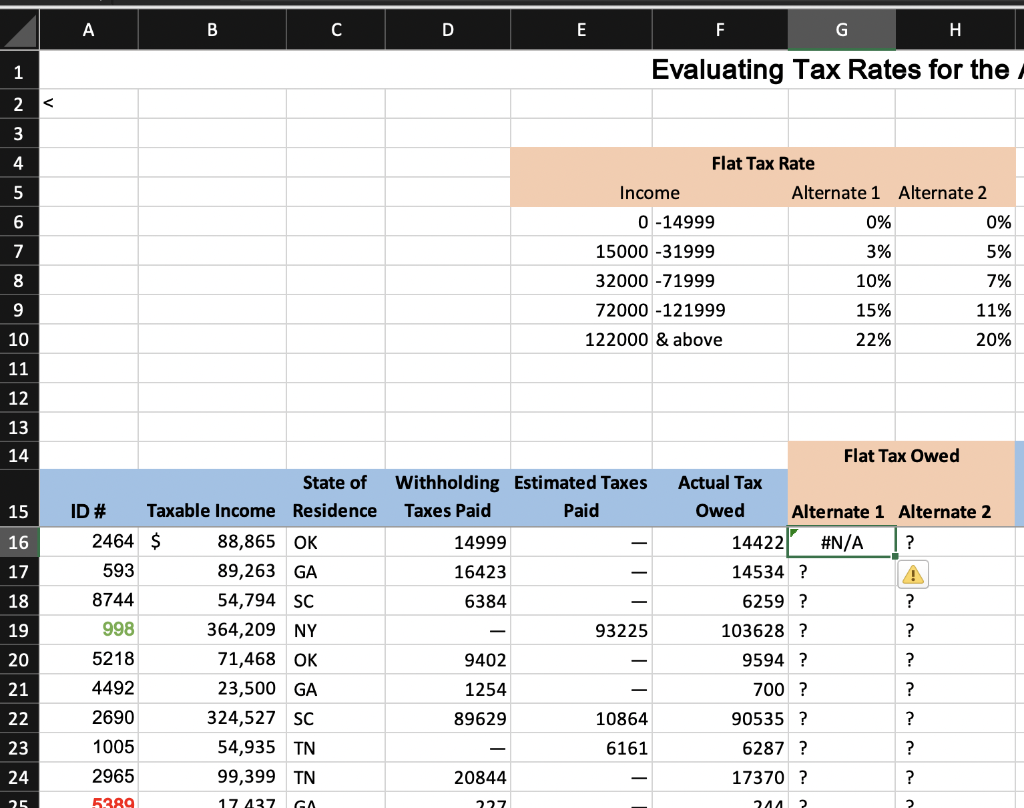Click the taxable income cell 88,865
The height and width of the screenshot is (808, 1024).
click(x=212, y=542)
